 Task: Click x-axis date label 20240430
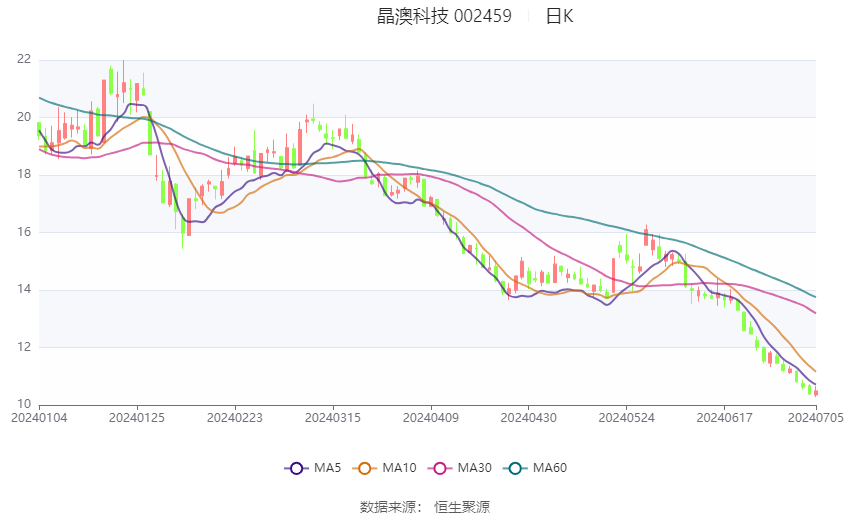tap(529, 418)
